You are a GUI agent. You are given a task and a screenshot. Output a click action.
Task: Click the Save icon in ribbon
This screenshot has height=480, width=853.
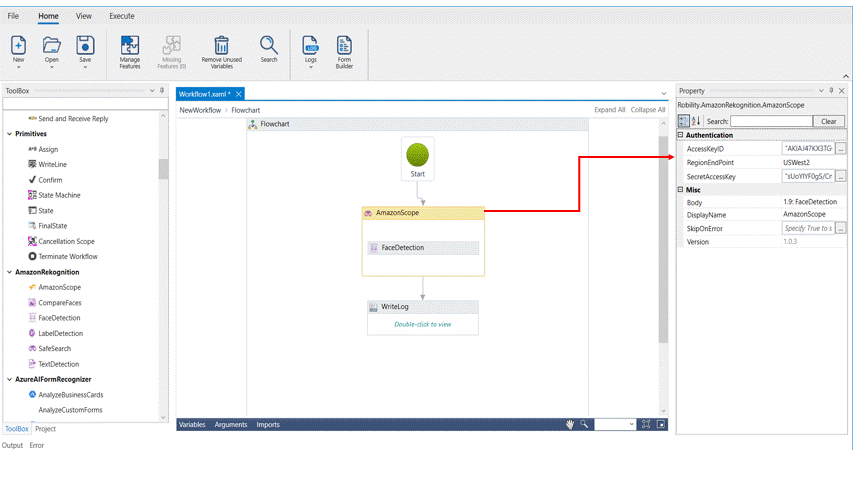tap(85, 46)
